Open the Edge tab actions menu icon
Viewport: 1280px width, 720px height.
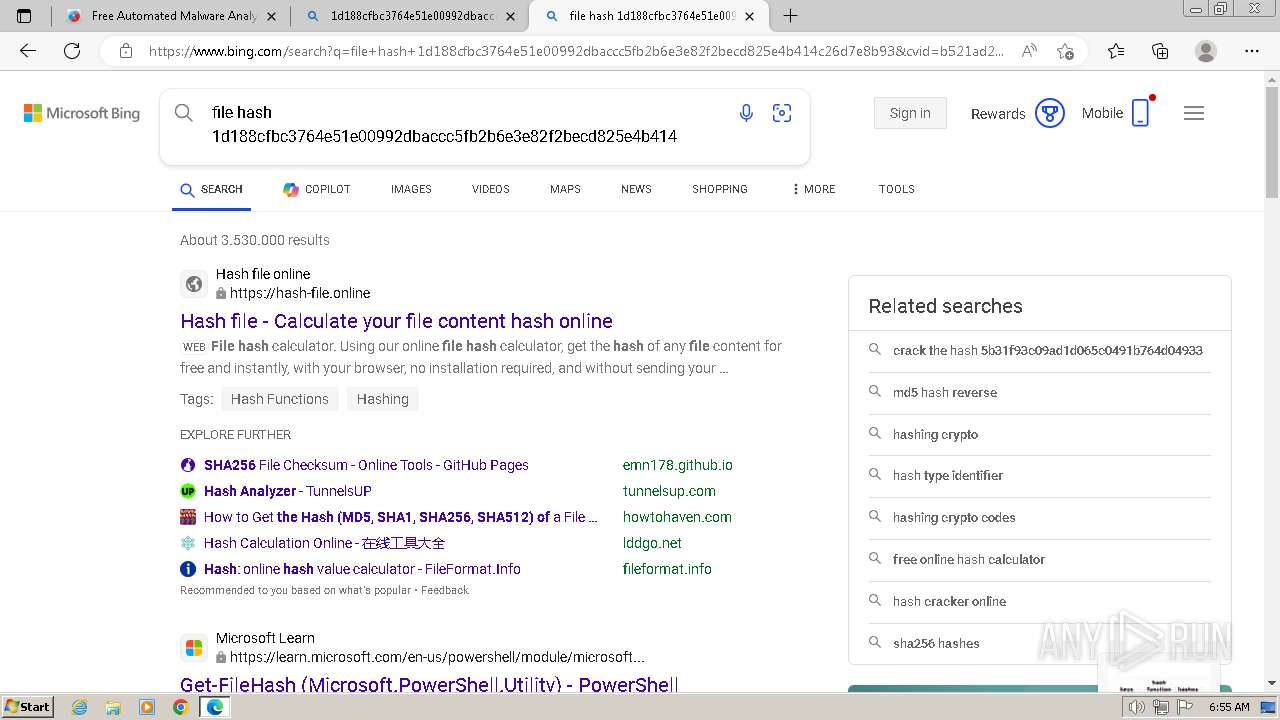pyautogui.click(x=24, y=16)
